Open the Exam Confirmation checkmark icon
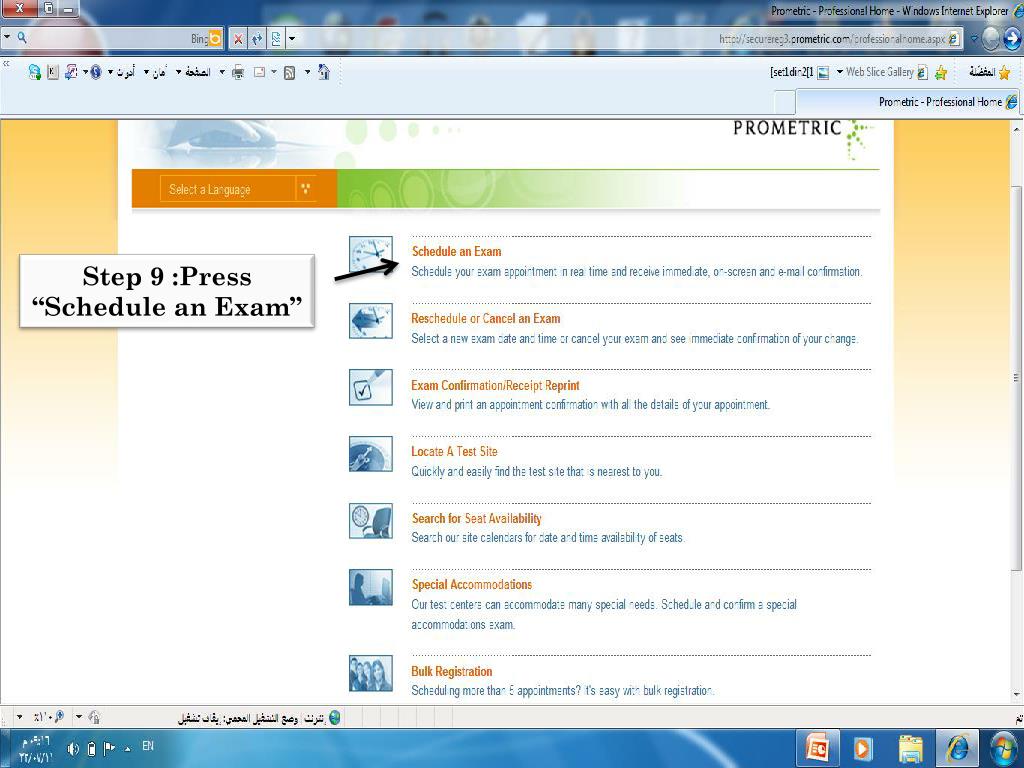Image resolution: width=1024 pixels, height=768 pixels. tap(370, 388)
